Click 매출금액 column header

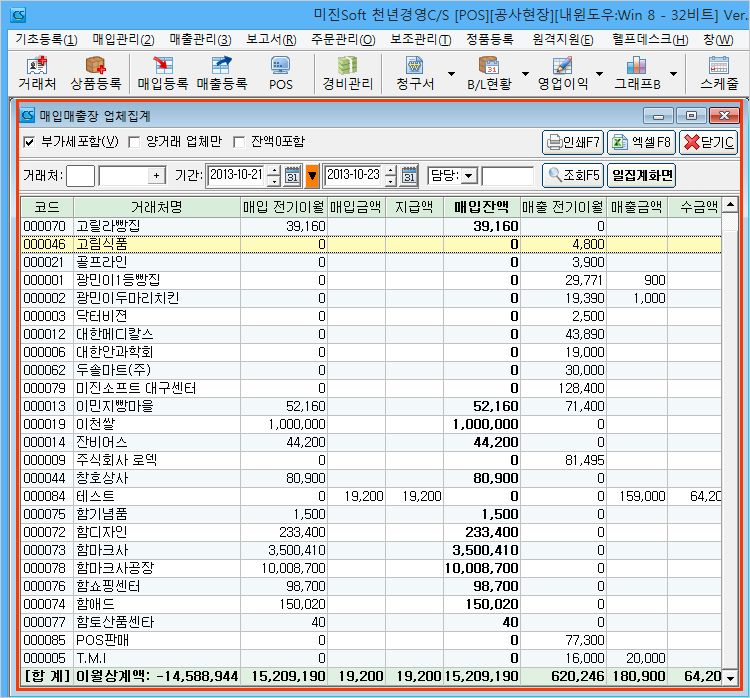637,207
